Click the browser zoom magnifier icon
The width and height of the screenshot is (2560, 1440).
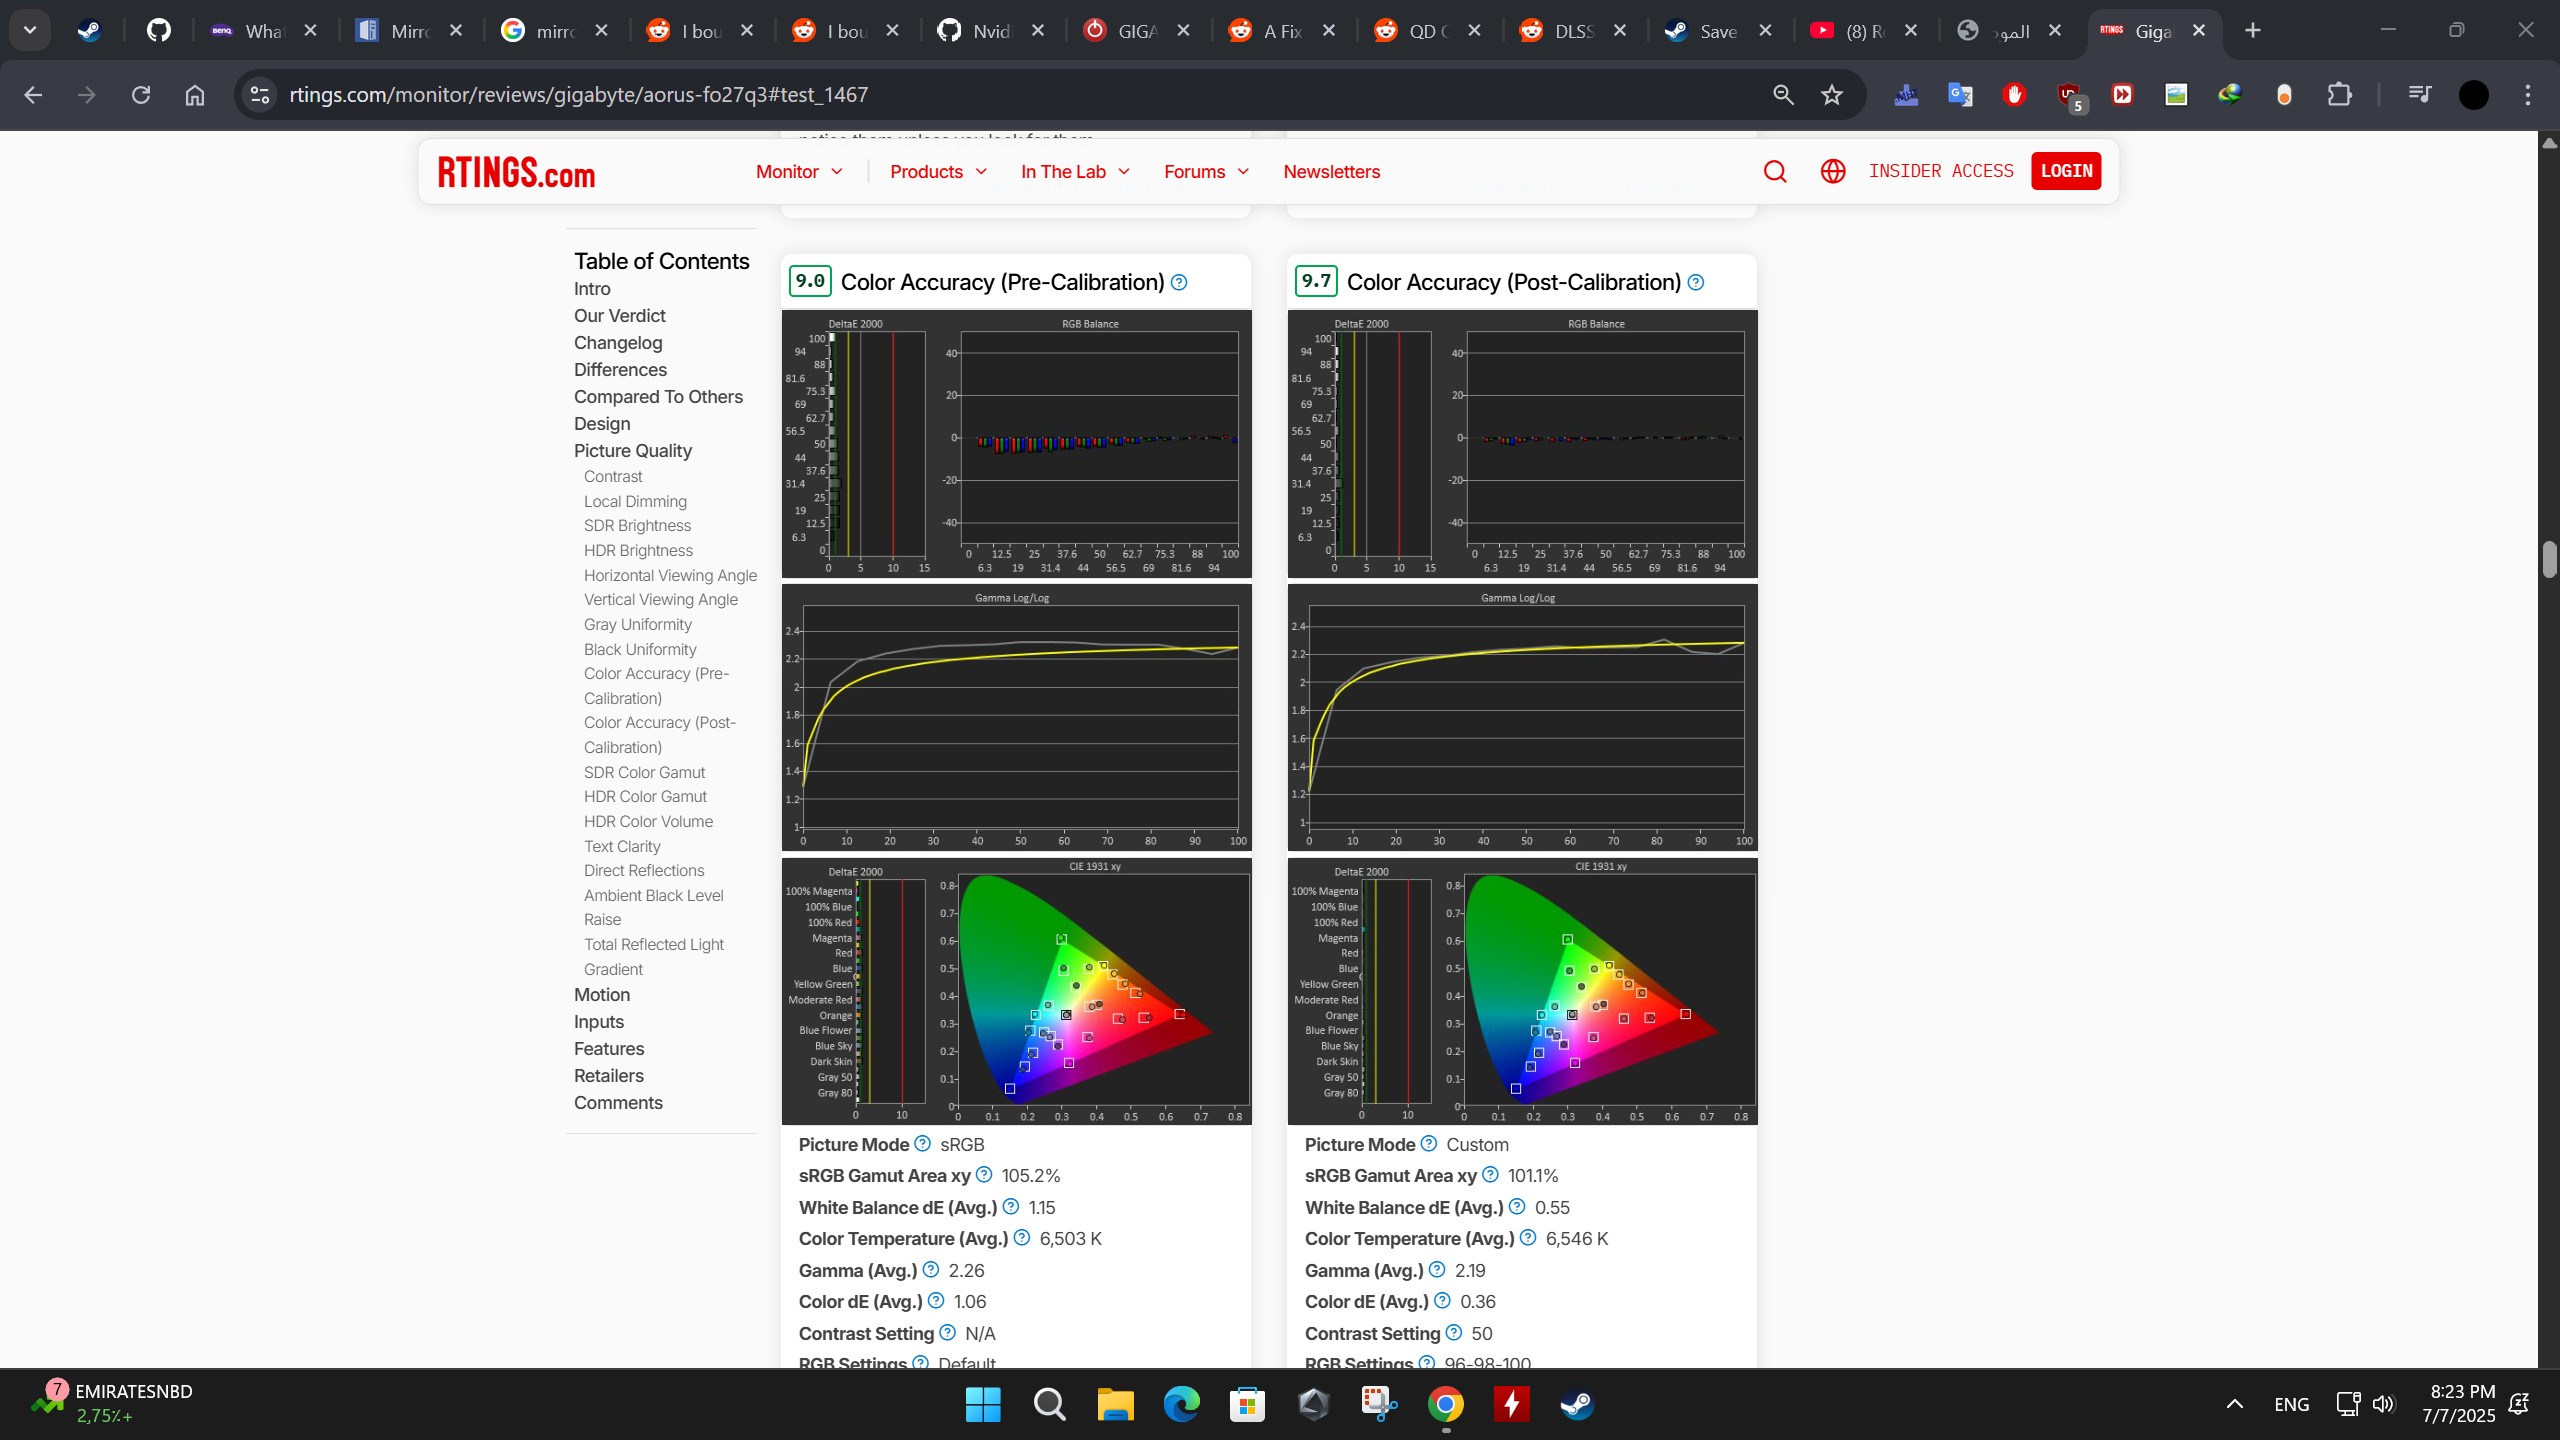point(1783,95)
